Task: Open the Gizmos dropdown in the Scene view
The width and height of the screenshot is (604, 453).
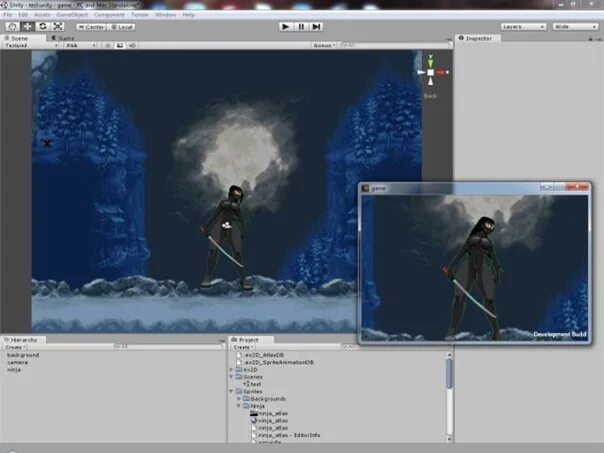Action: coord(324,45)
